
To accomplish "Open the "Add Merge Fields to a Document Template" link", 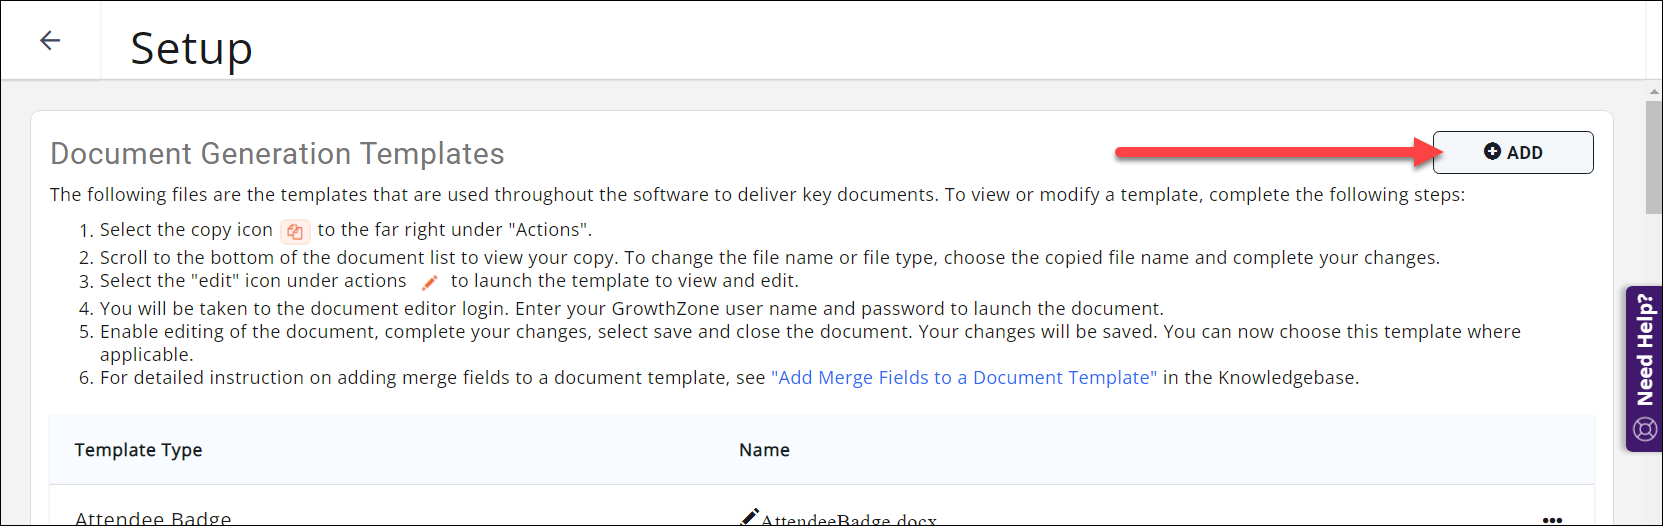I will 964,377.
